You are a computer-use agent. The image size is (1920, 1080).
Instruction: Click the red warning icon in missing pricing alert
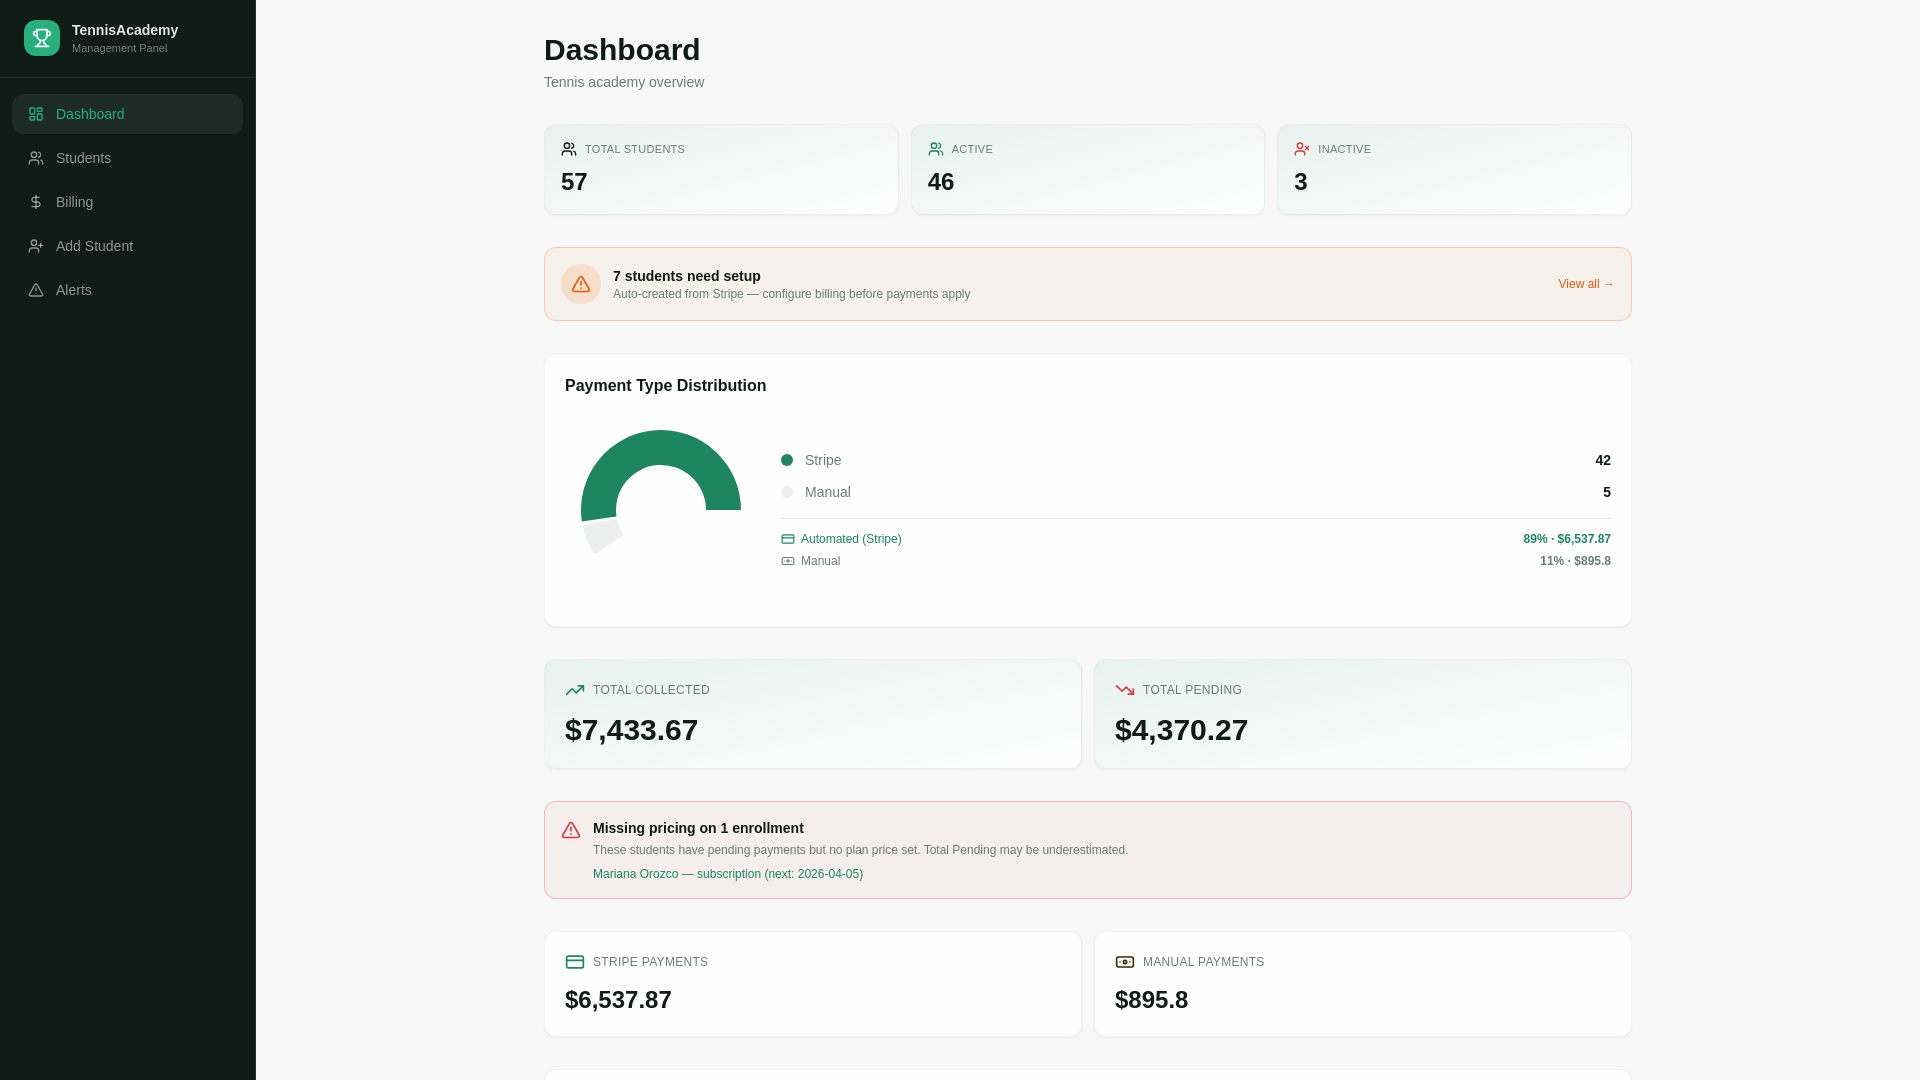[571, 830]
